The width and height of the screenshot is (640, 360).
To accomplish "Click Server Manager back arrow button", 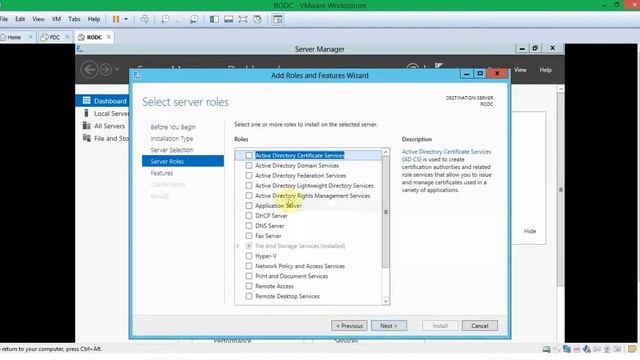I will (89, 69).
